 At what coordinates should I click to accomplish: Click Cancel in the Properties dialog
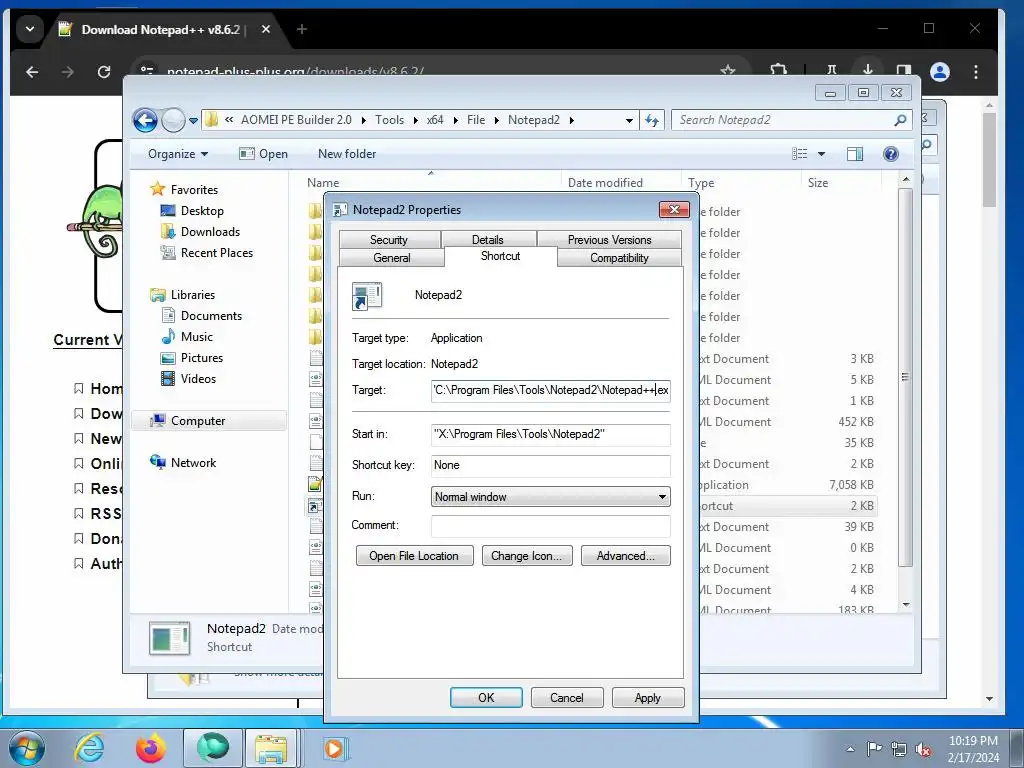tap(567, 697)
